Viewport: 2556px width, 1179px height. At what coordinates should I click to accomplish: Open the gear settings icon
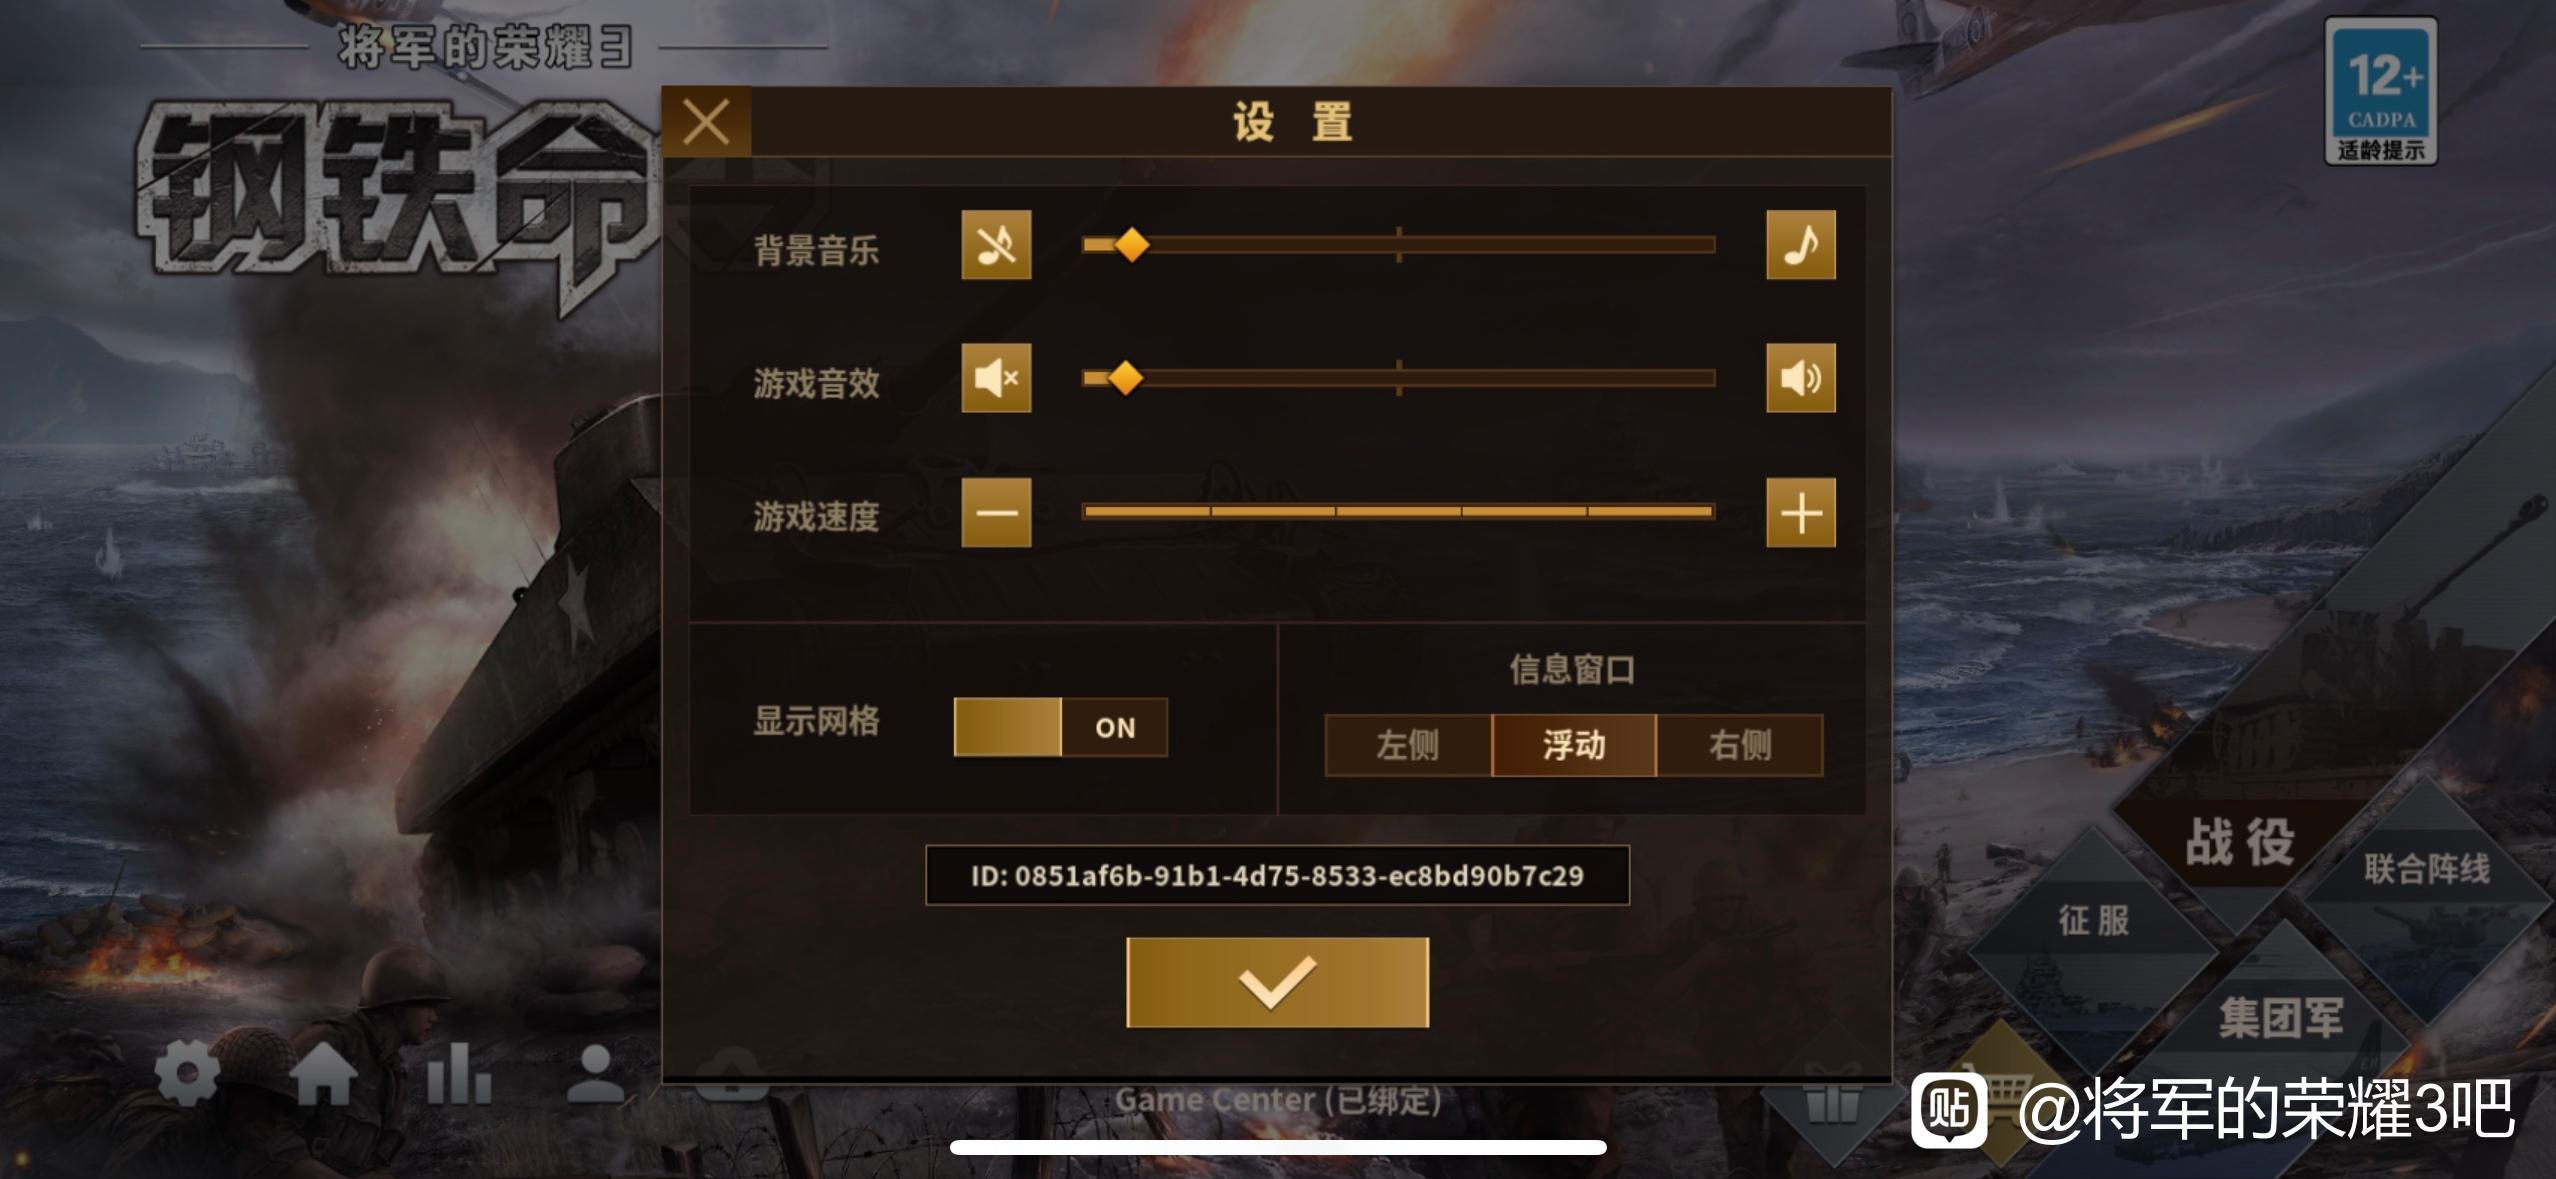point(187,1074)
